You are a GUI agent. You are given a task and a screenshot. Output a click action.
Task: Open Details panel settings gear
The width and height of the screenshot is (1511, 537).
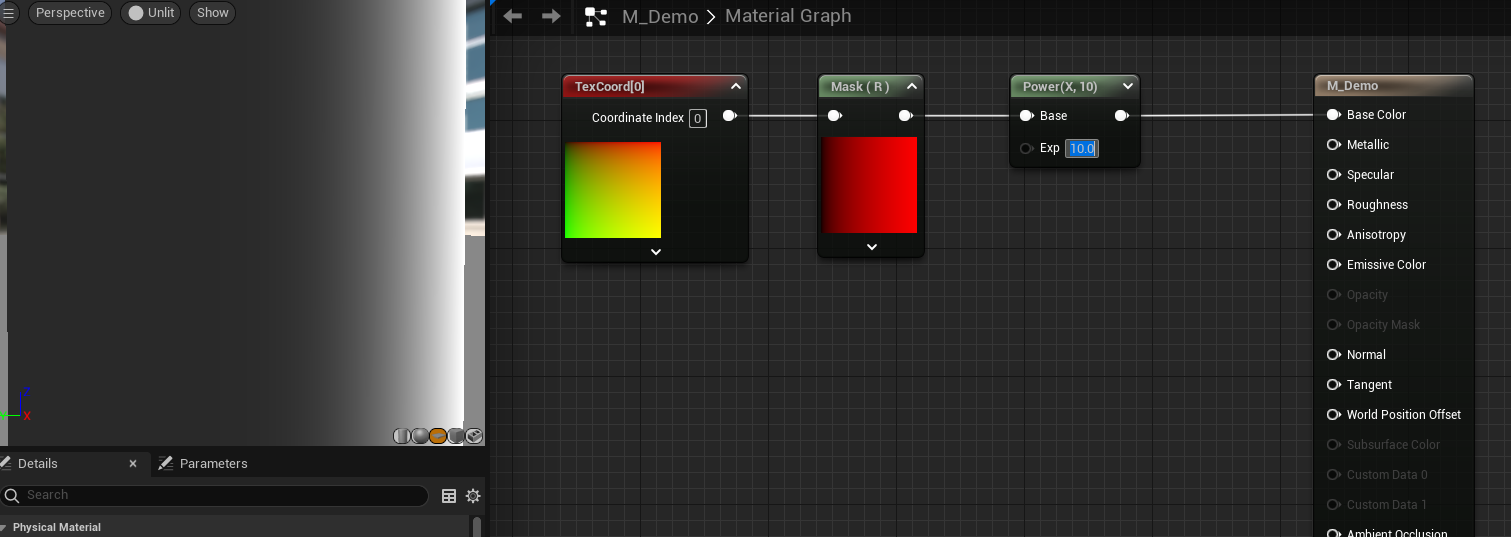(473, 496)
